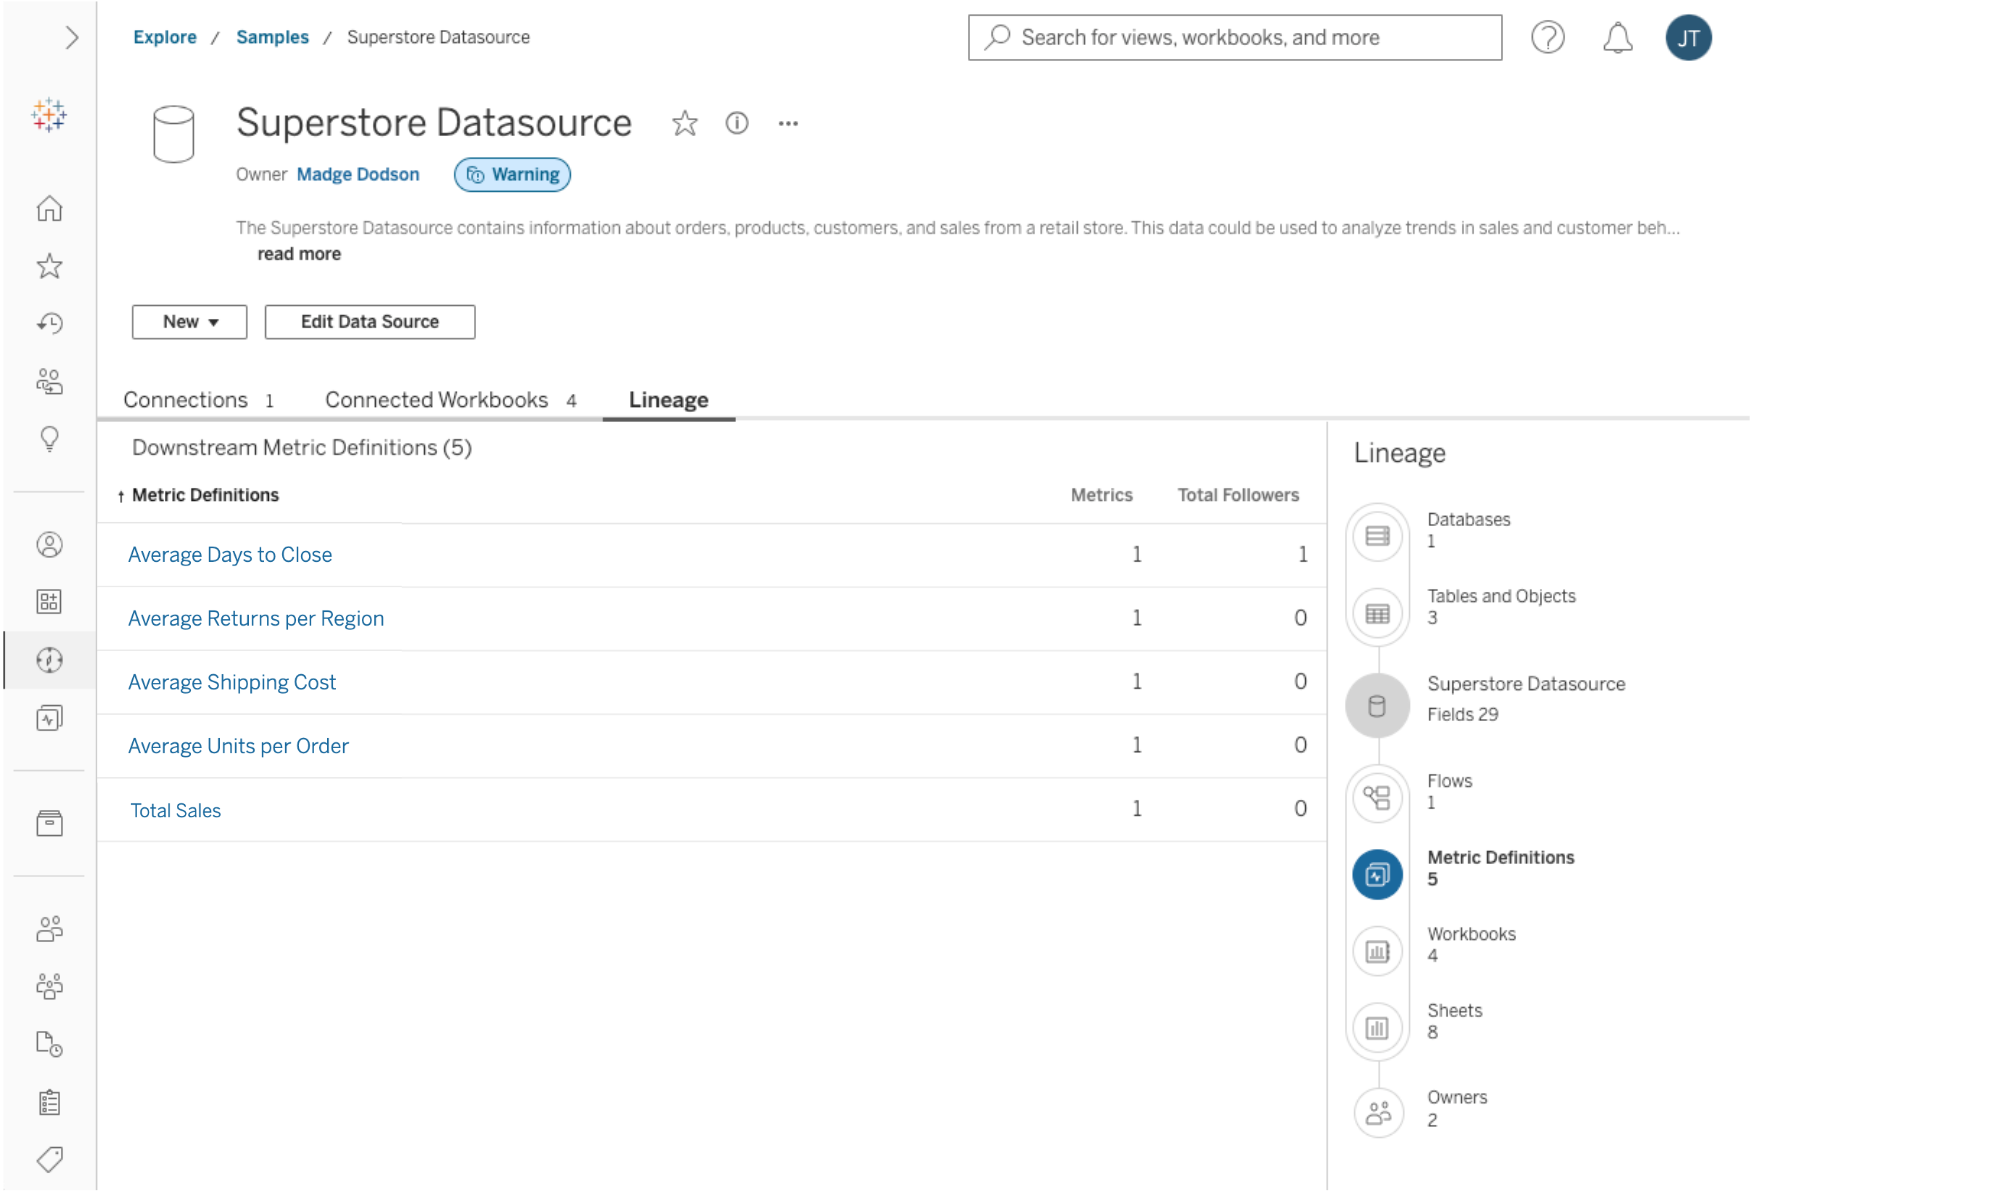Open the notifications bell
Viewport: 2006px width, 1202px height.
pos(1617,38)
